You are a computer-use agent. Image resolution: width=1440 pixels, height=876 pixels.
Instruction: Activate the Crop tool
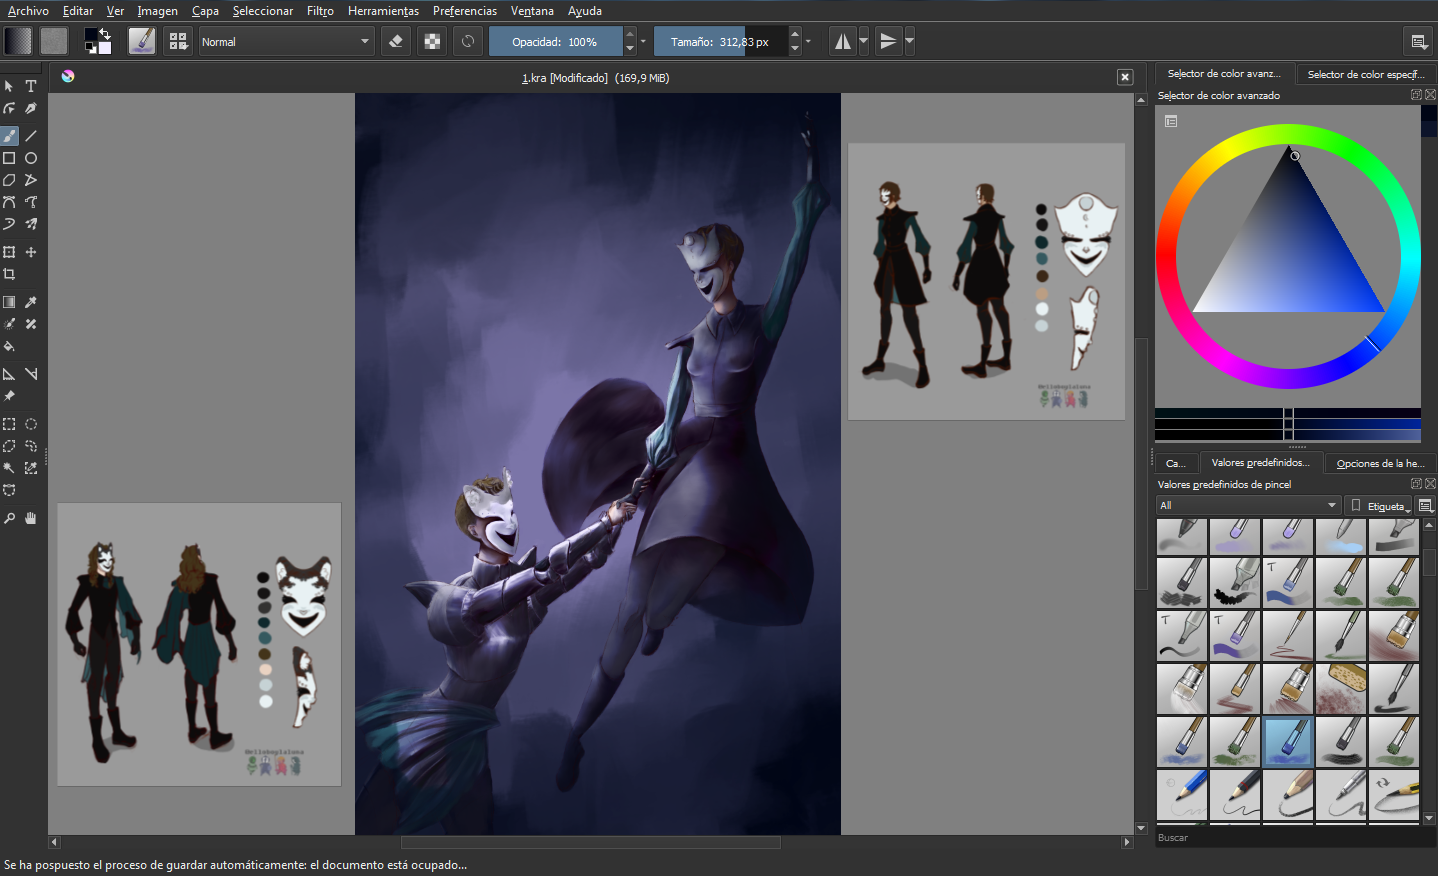9,274
